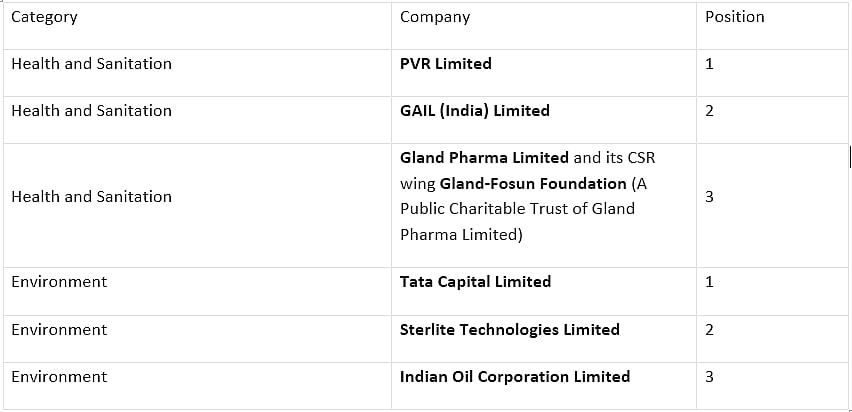
Task: Click the Category column header cell
Action: [44, 17]
